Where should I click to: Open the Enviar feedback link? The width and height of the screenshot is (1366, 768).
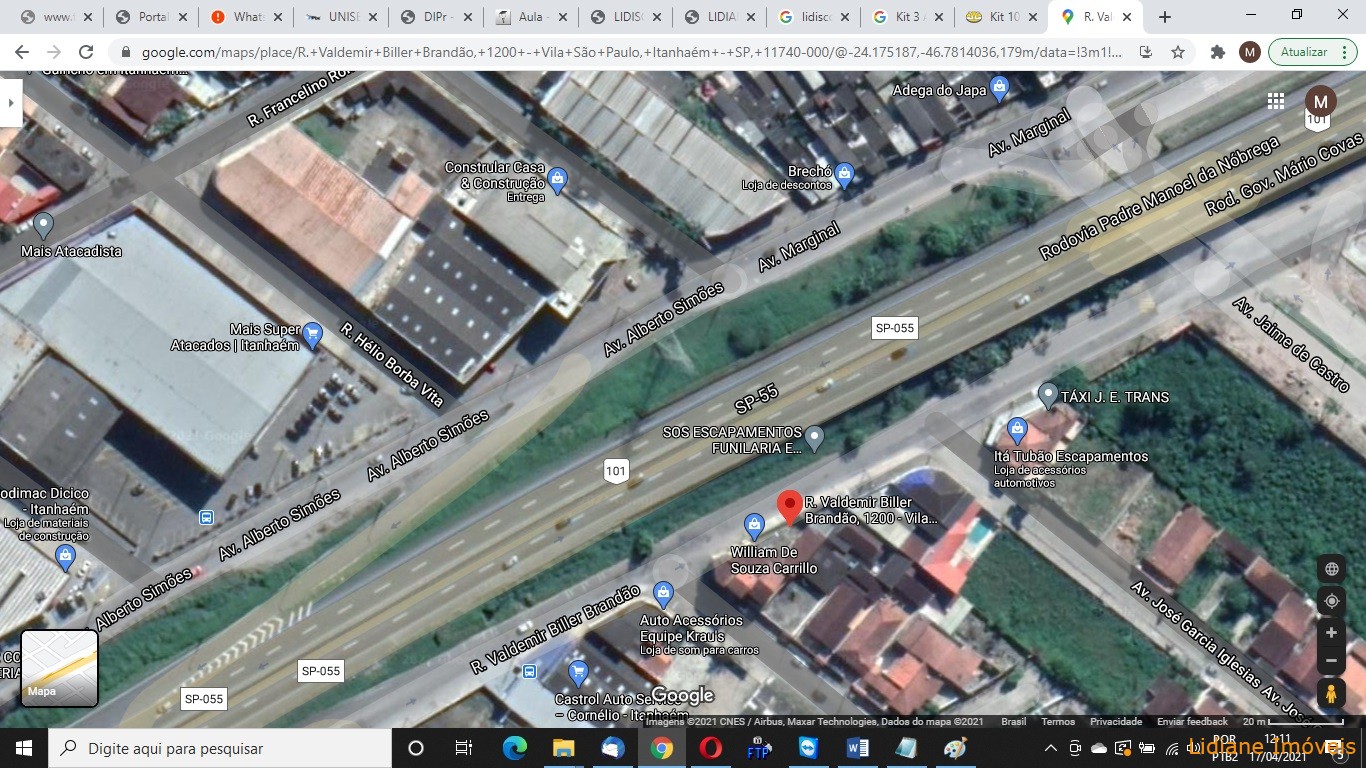point(1192,721)
